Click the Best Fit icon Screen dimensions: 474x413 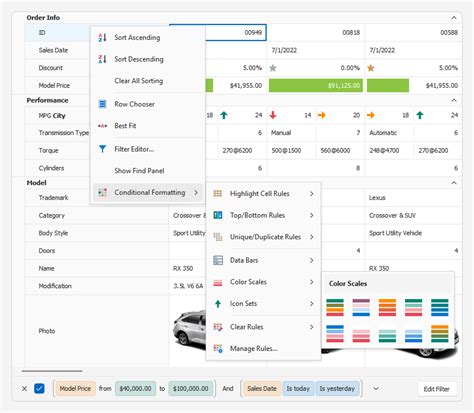(x=102, y=126)
